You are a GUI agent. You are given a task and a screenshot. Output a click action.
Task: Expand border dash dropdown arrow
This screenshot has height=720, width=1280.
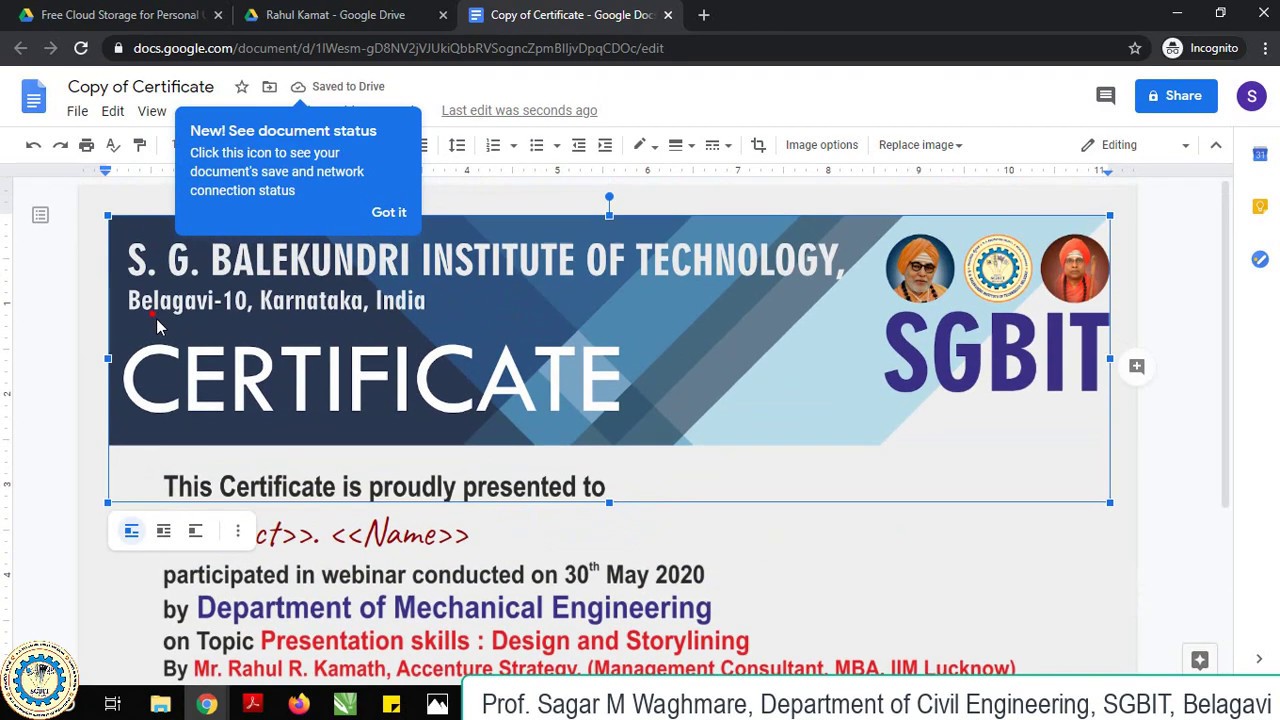click(728, 146)
